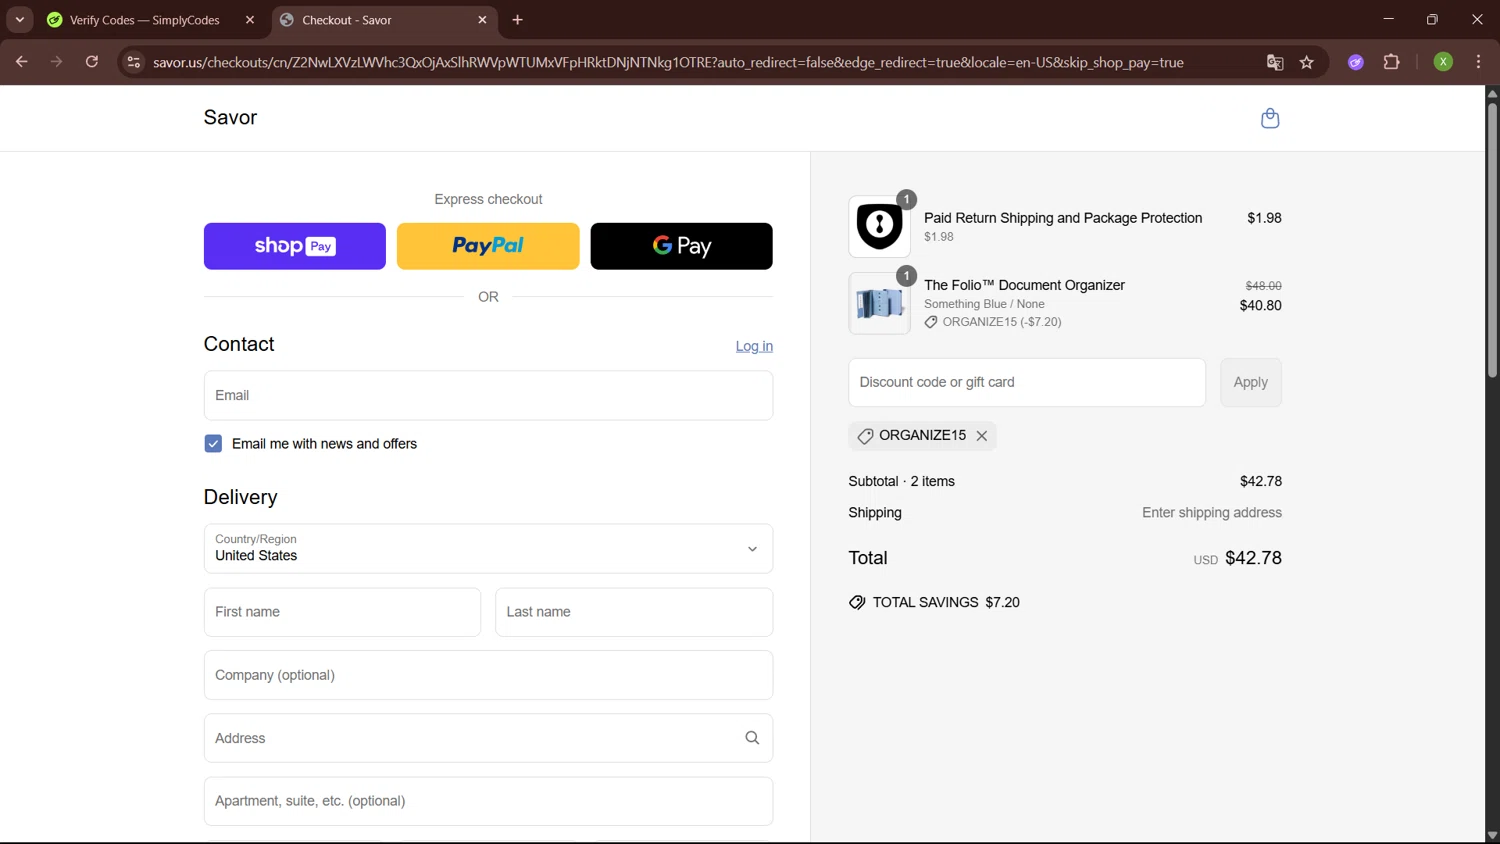Switch to Verify Codes — SimplyCodes tab
This screenshot has width=1500, height=844.
pyautogui.click(x=144, y=20)
